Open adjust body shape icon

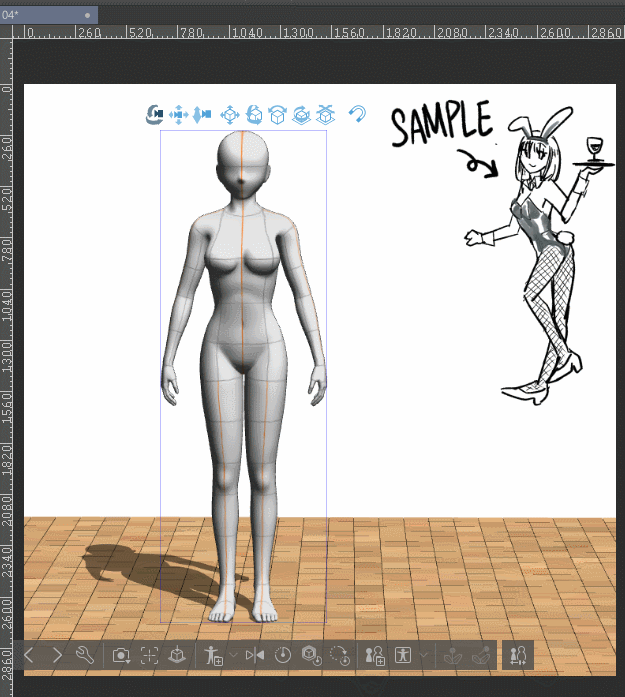click(x=403, y=655)
